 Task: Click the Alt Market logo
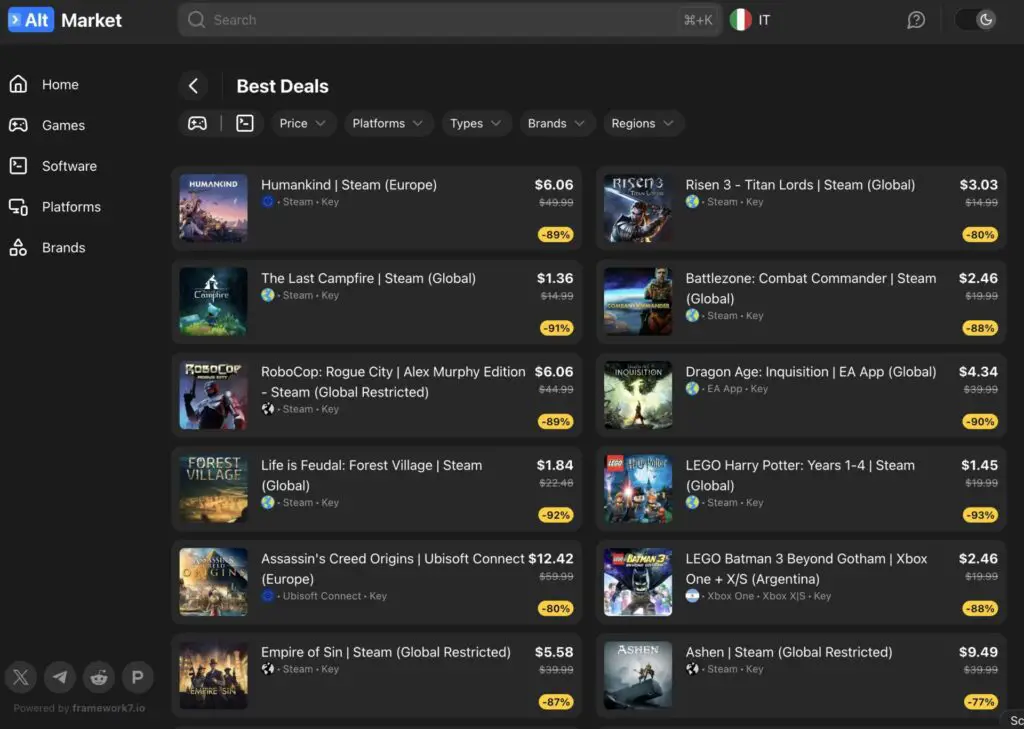(66, 19)
